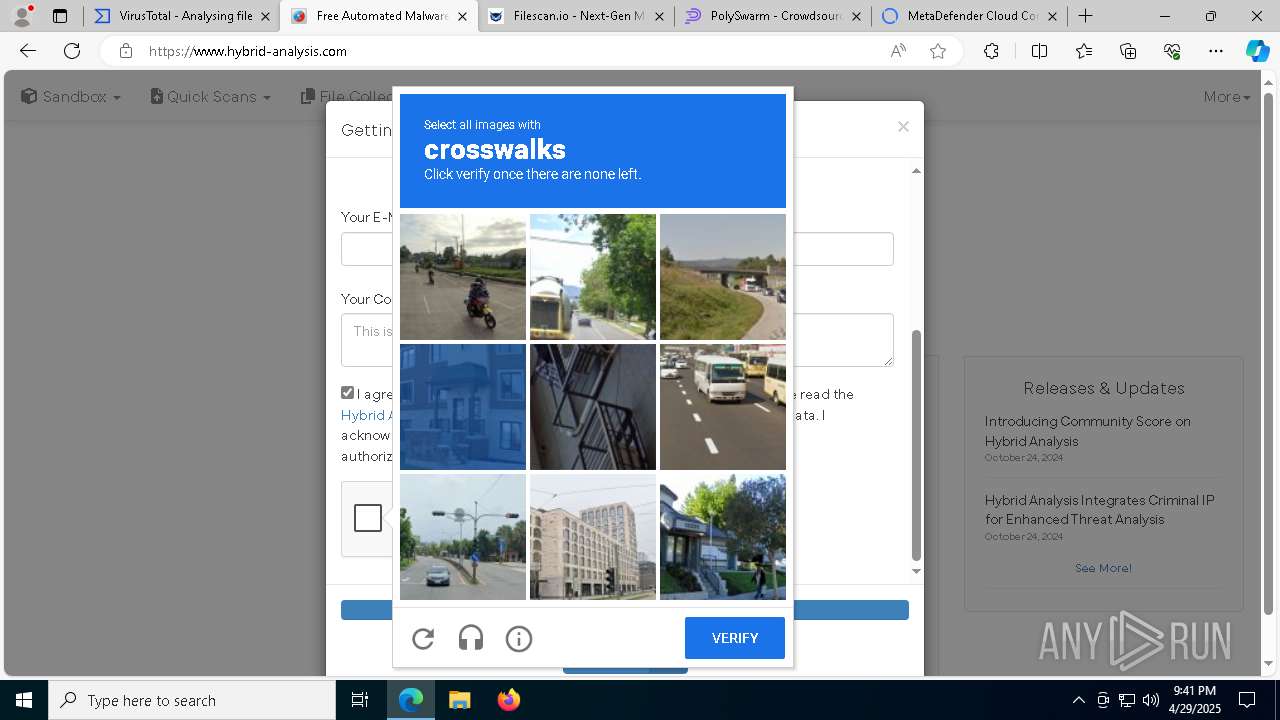Launch Firefox from the taskbar
Screen dimensions: 1280x720
click(509, 700)
